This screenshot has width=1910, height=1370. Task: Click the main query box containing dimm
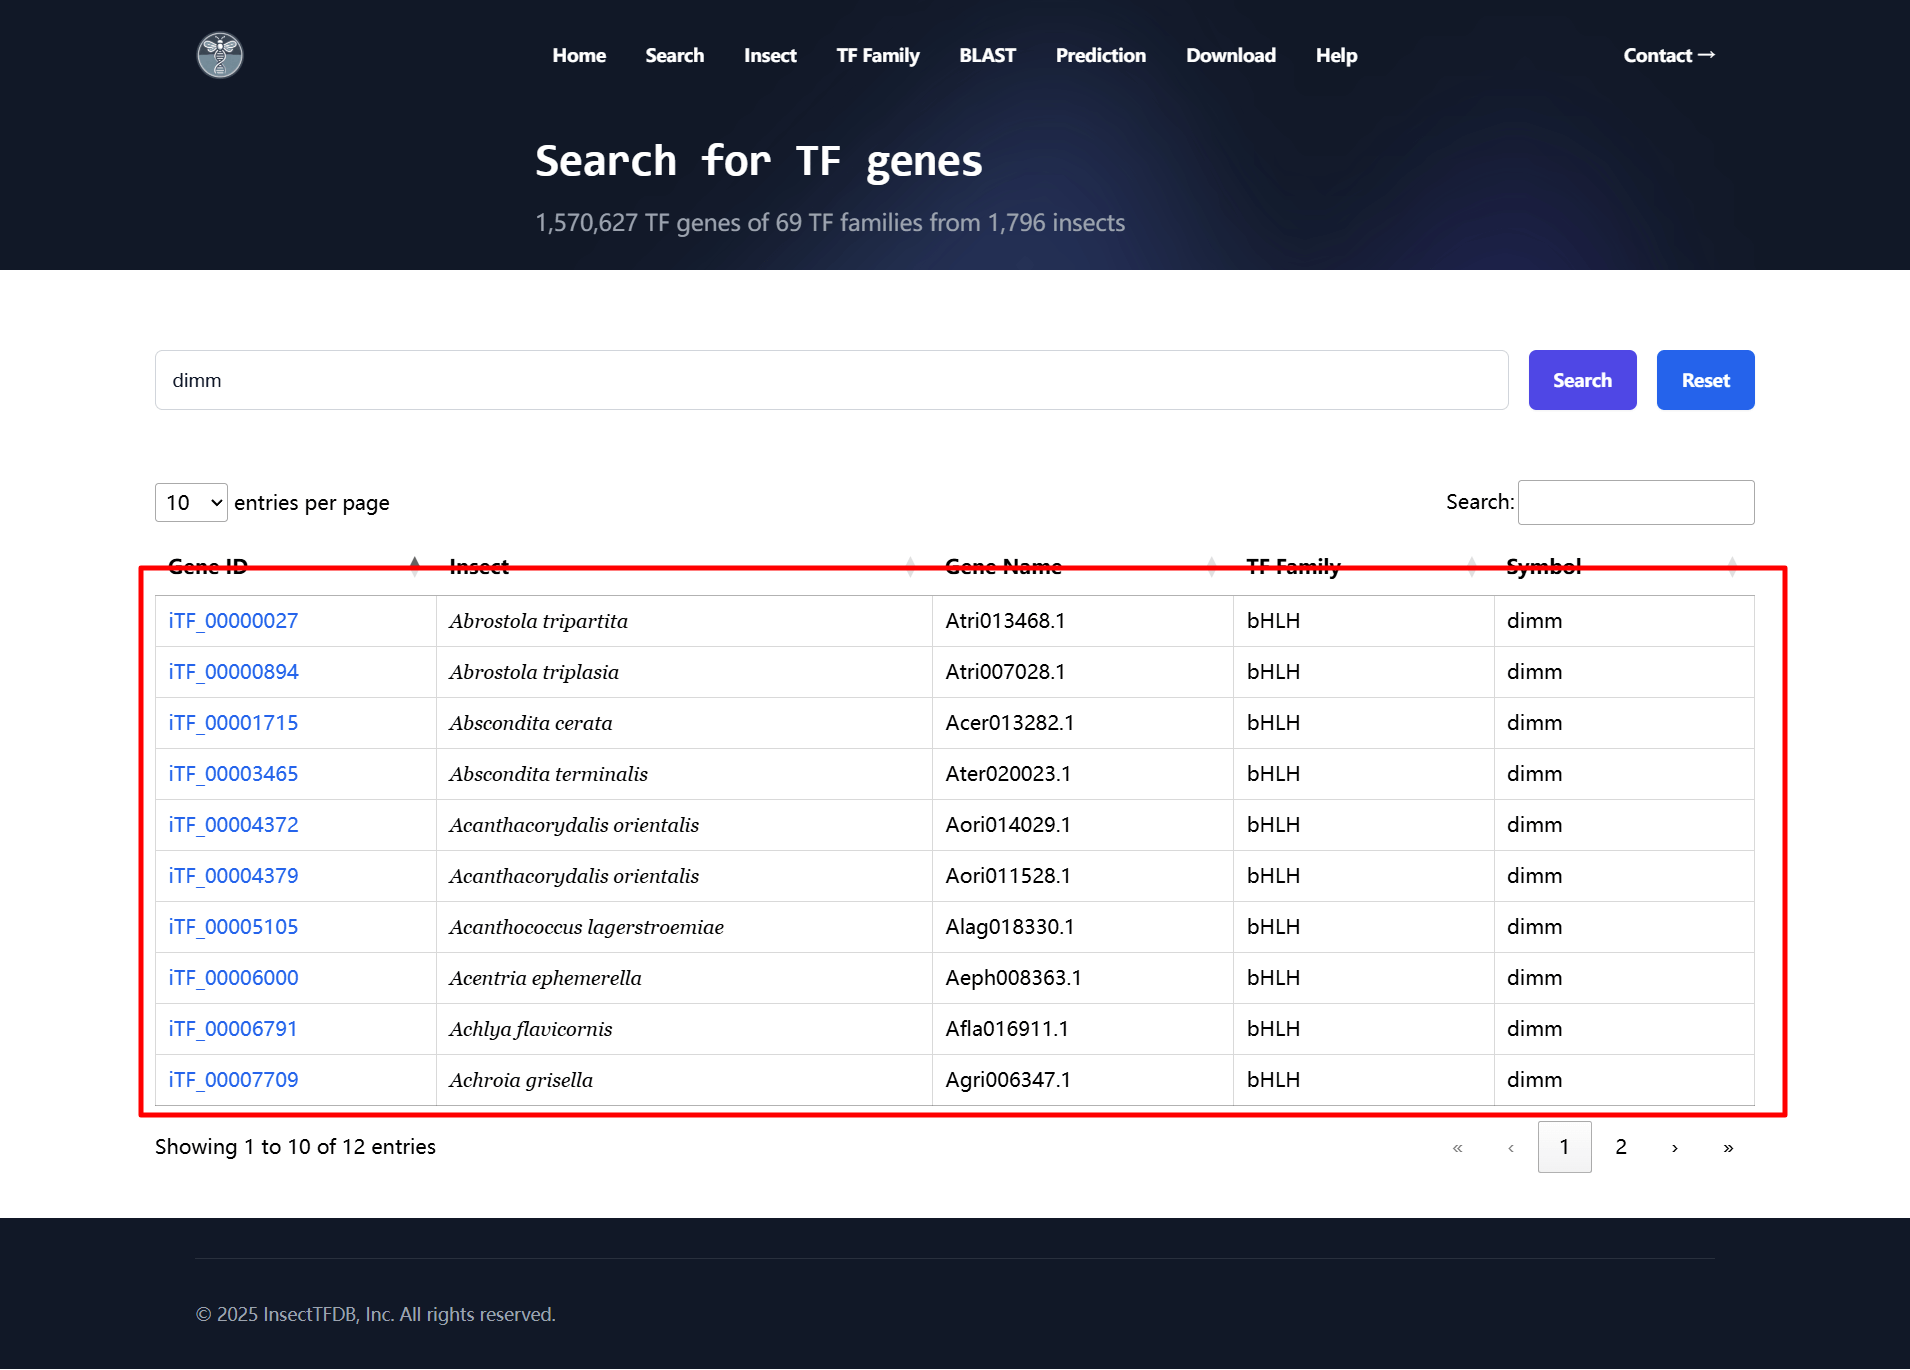point(830,380)
